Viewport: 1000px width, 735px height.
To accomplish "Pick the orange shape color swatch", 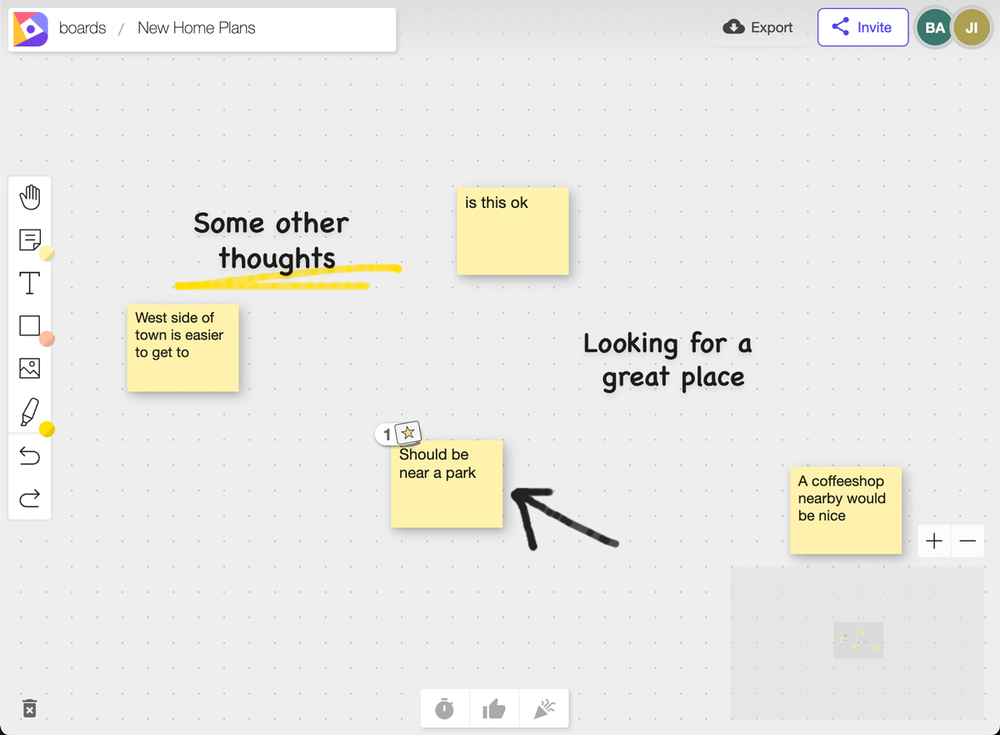I will (47, 339).
